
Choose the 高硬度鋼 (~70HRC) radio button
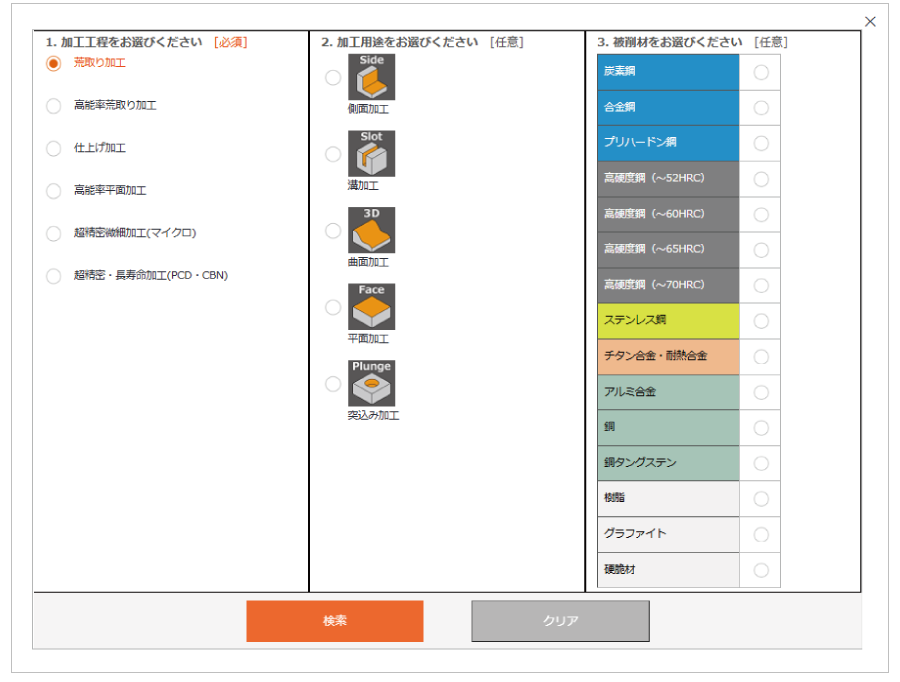tap(761, 285)
